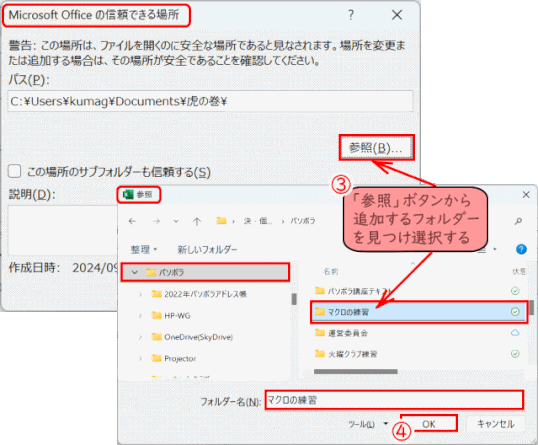Go back with the left arrow in 参照 dialog

click(132, 221)
